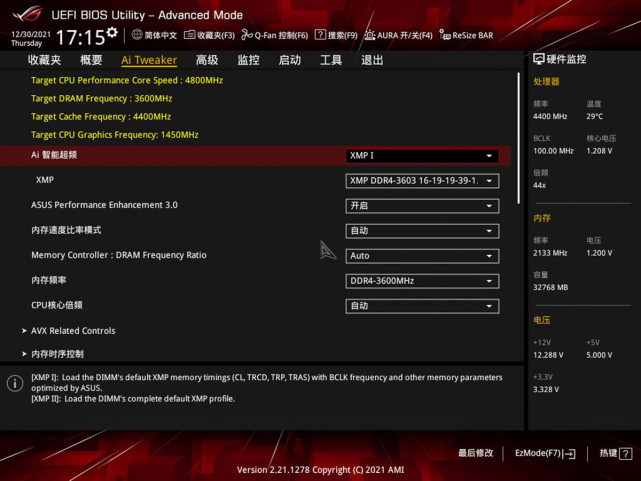The image size is (641, 481).
Task: Click the 3.328 V reading
Action: [546, 389]
